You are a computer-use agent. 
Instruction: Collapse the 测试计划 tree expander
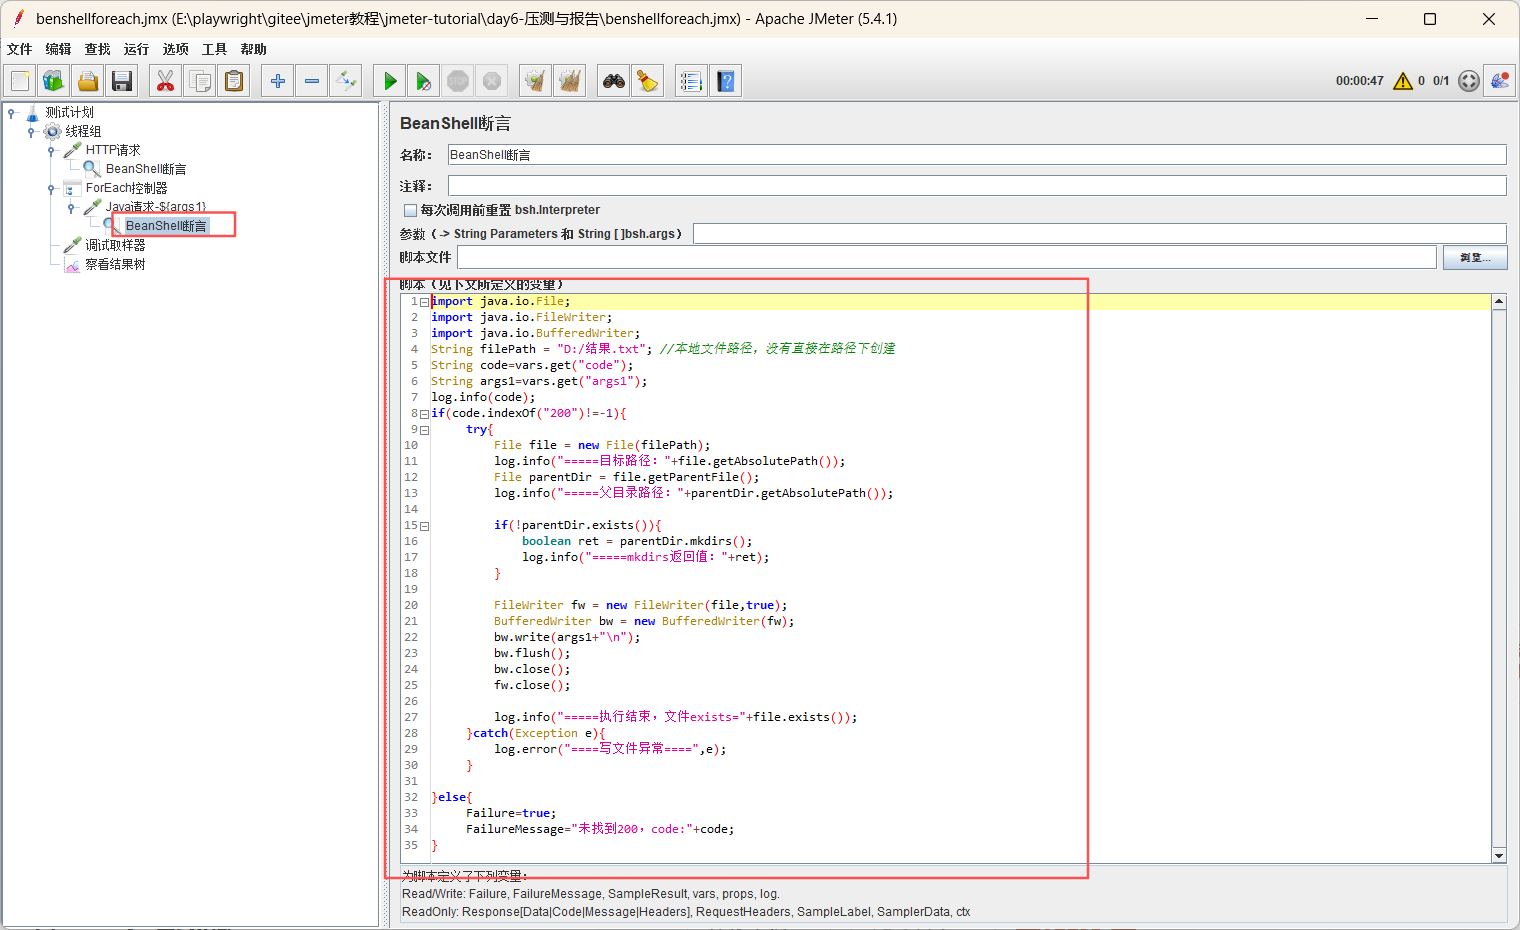[x=12, y=112]
